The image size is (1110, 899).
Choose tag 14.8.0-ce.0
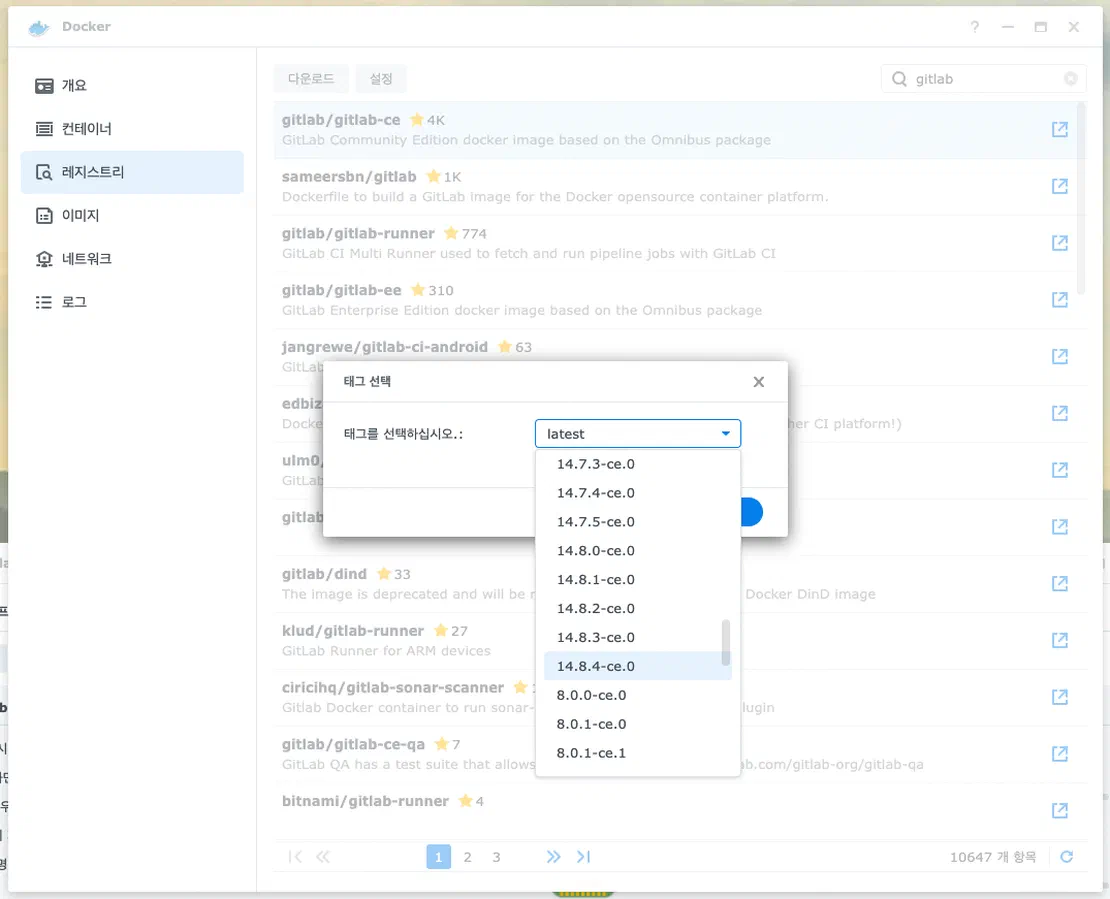(x=637, y=551)
